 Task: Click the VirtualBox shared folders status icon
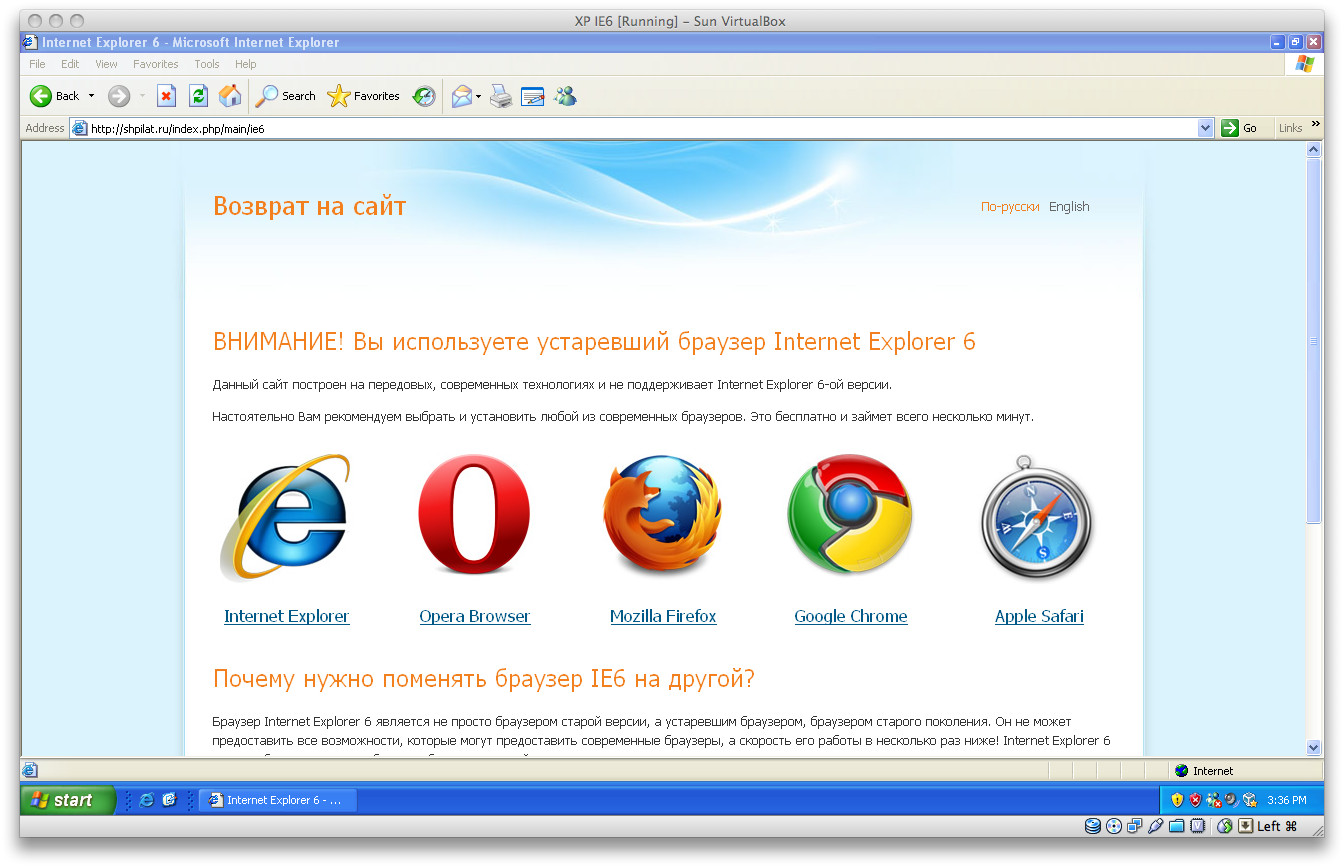[1176, 826]
